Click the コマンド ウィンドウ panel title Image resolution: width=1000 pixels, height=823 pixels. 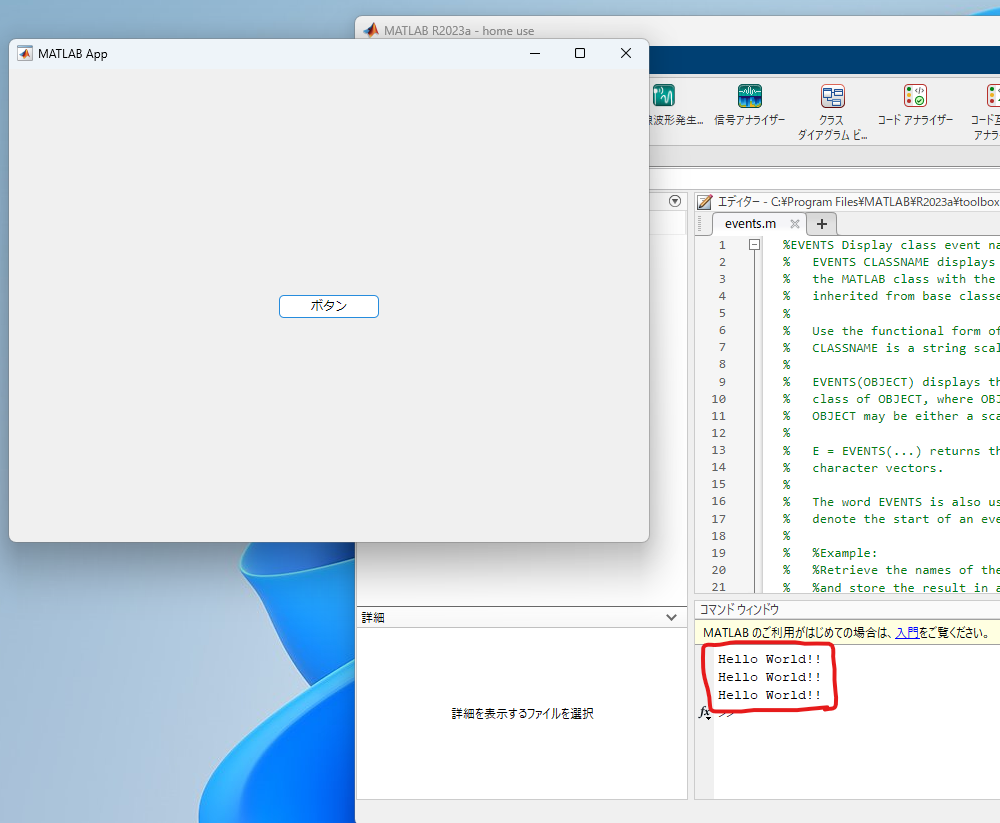click(x=739, y=609)
